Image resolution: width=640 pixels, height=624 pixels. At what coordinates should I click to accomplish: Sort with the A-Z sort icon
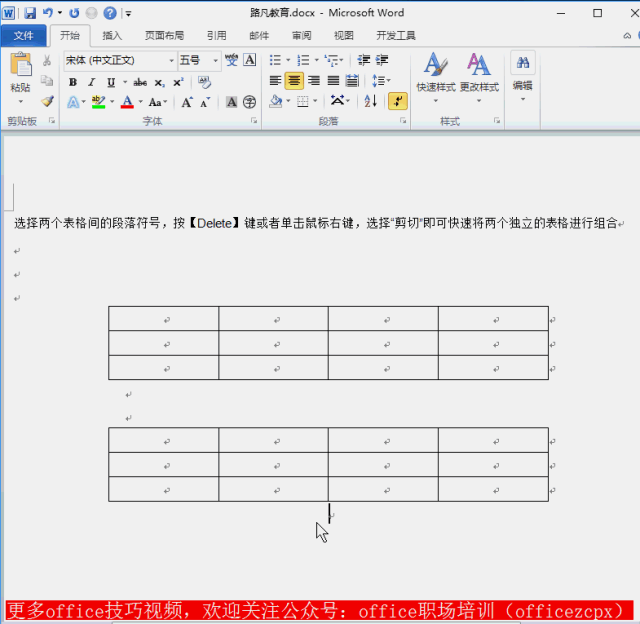[371, 101]
